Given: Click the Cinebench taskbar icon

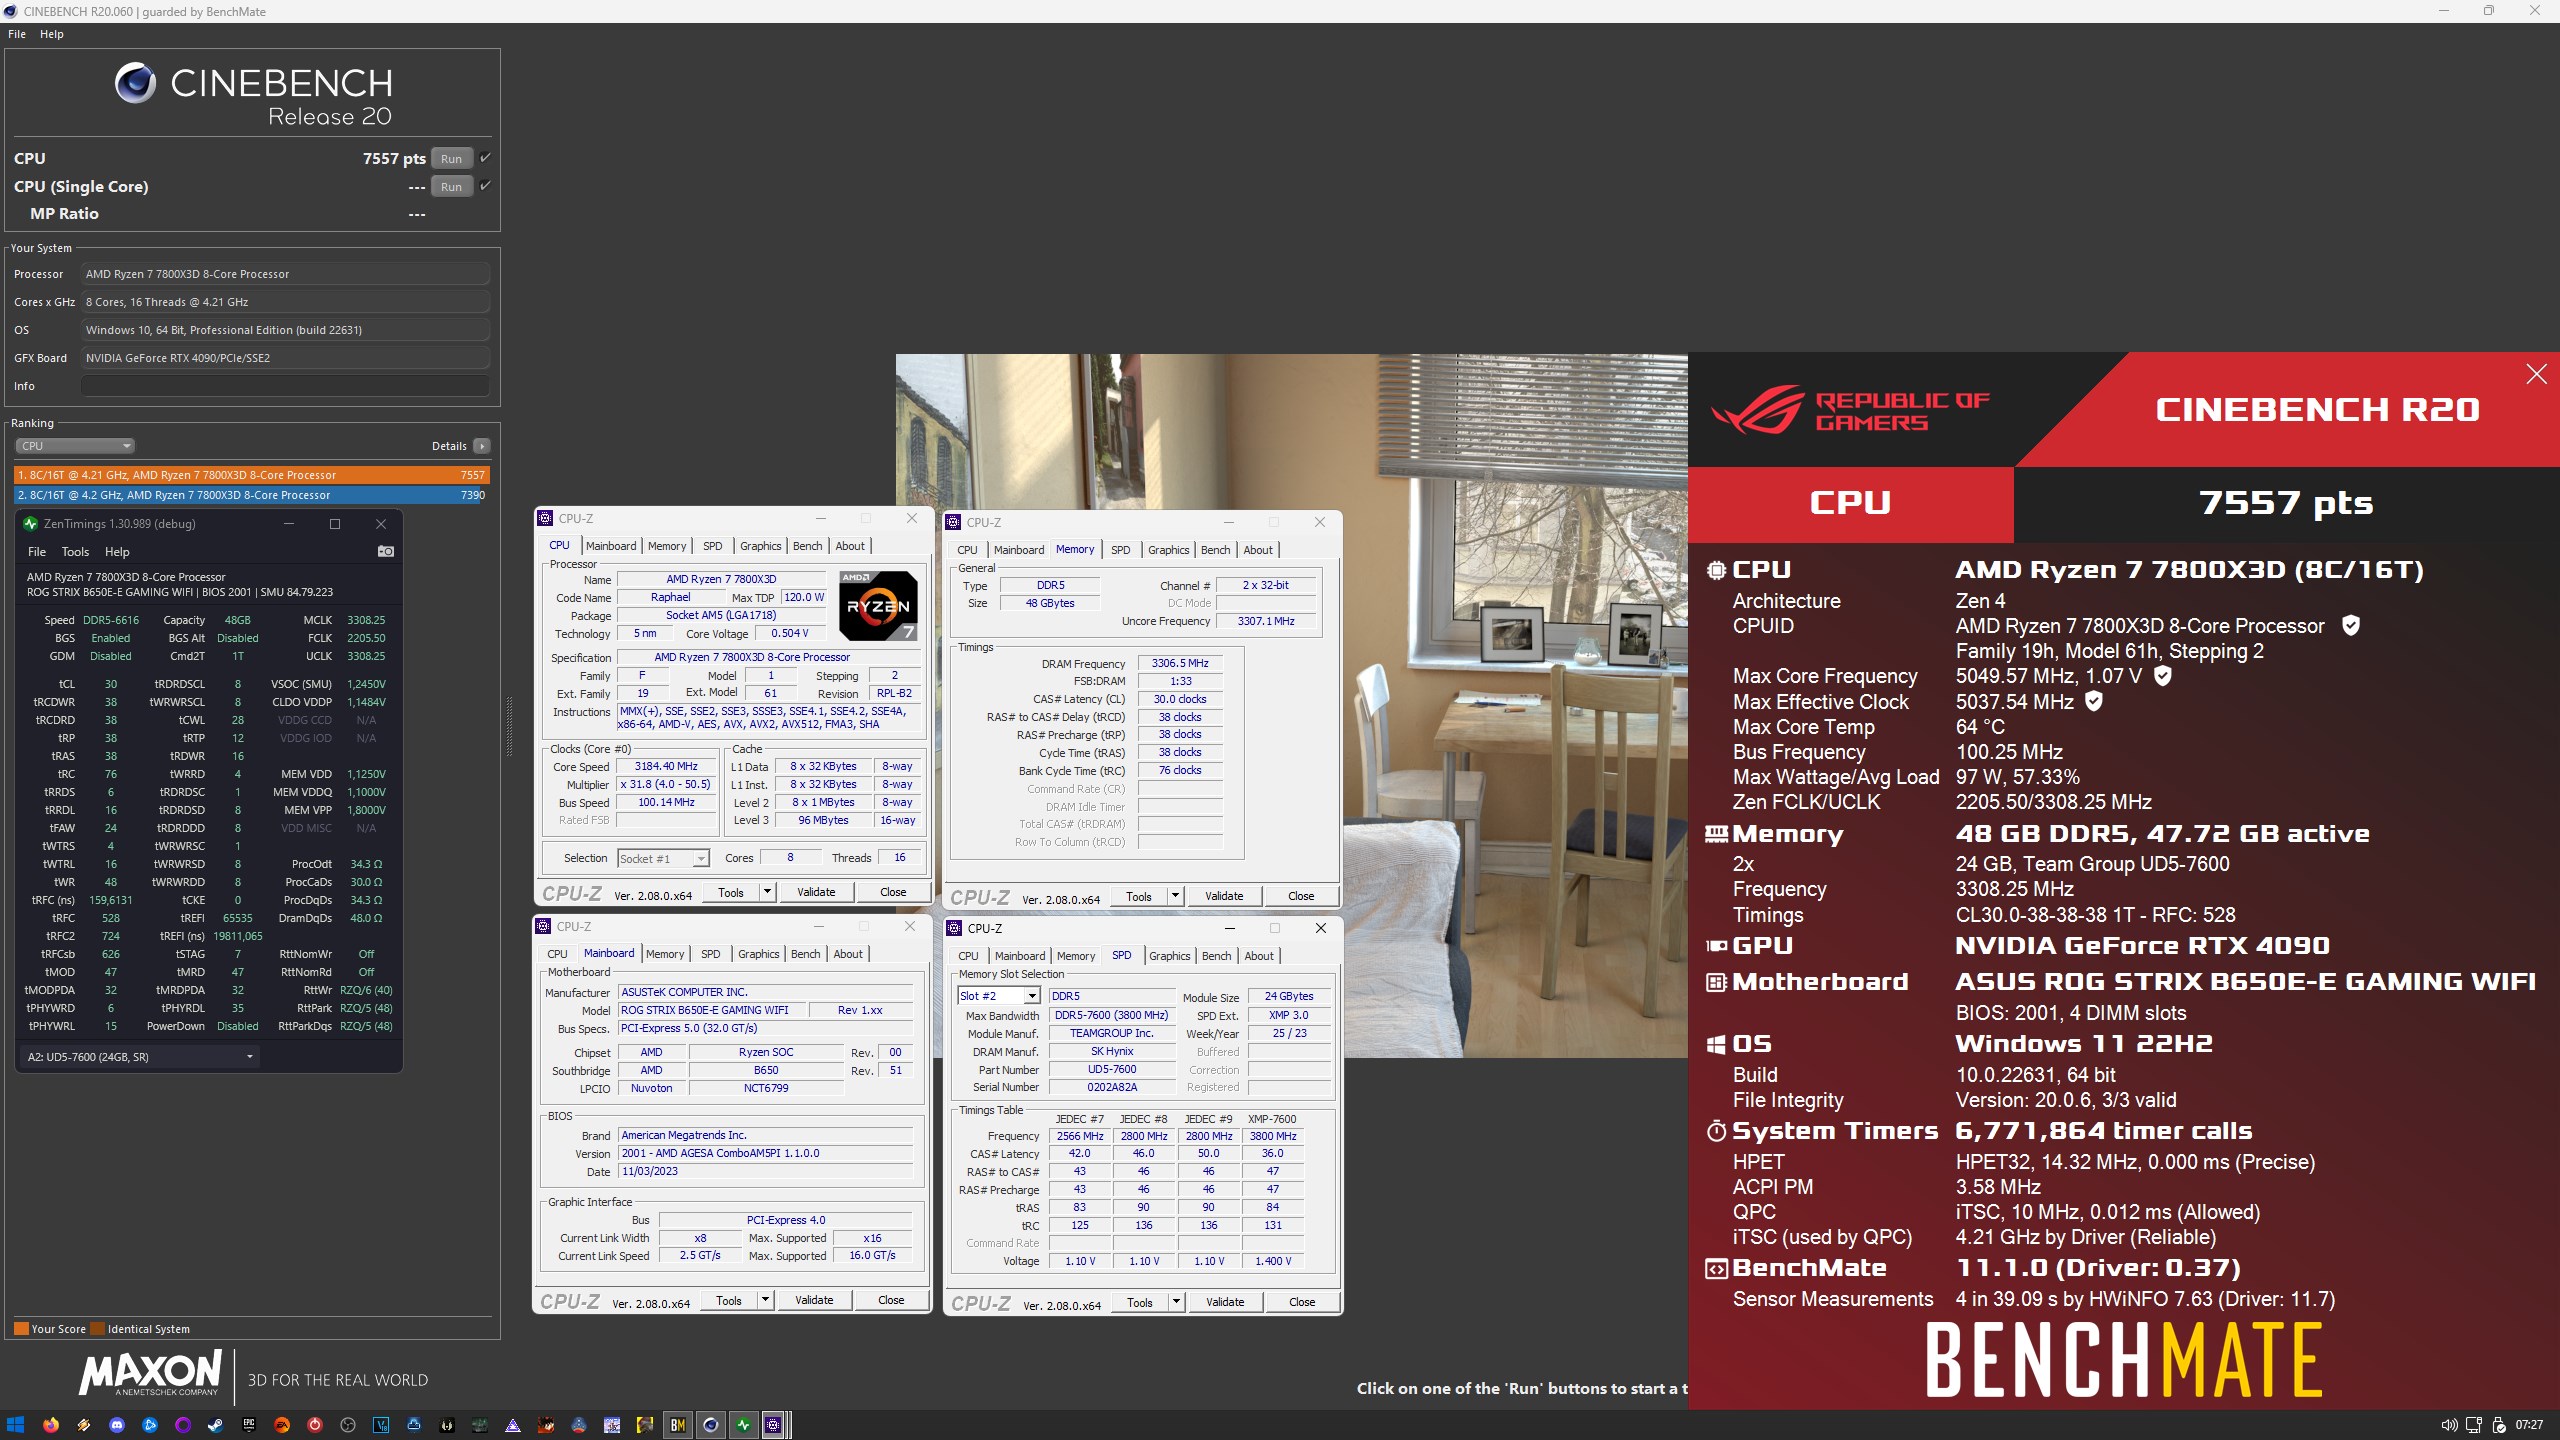Looking at the screenshot, I should pos(711,1425).
